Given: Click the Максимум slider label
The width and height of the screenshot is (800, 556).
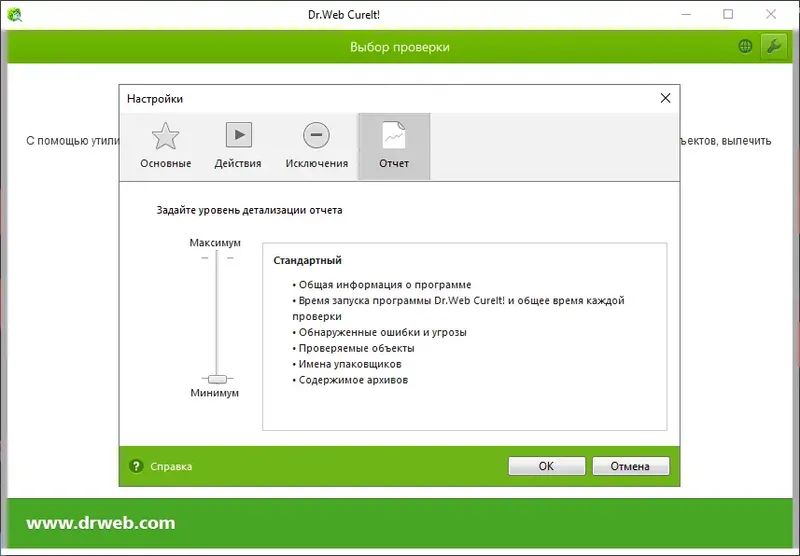Looking at the screenshot, I should [x=215, y=243].
